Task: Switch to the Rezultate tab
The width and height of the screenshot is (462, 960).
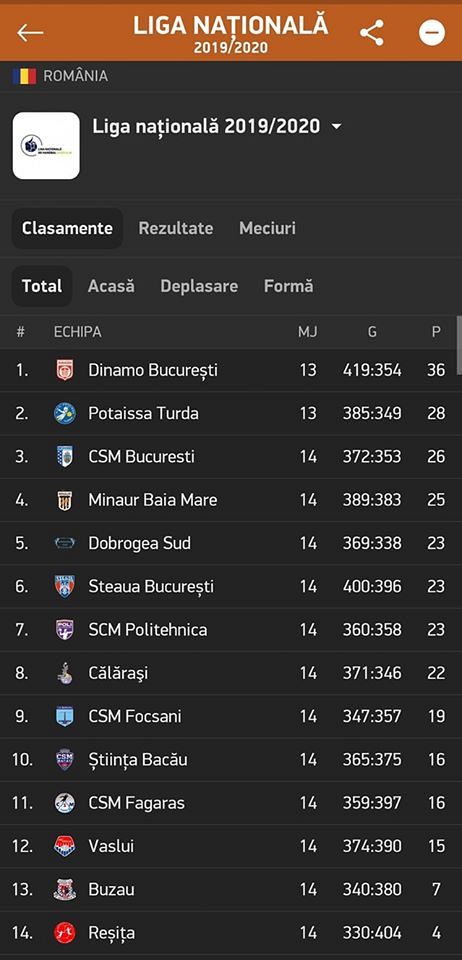Action: pyautogui.click(x=176, y=228)
